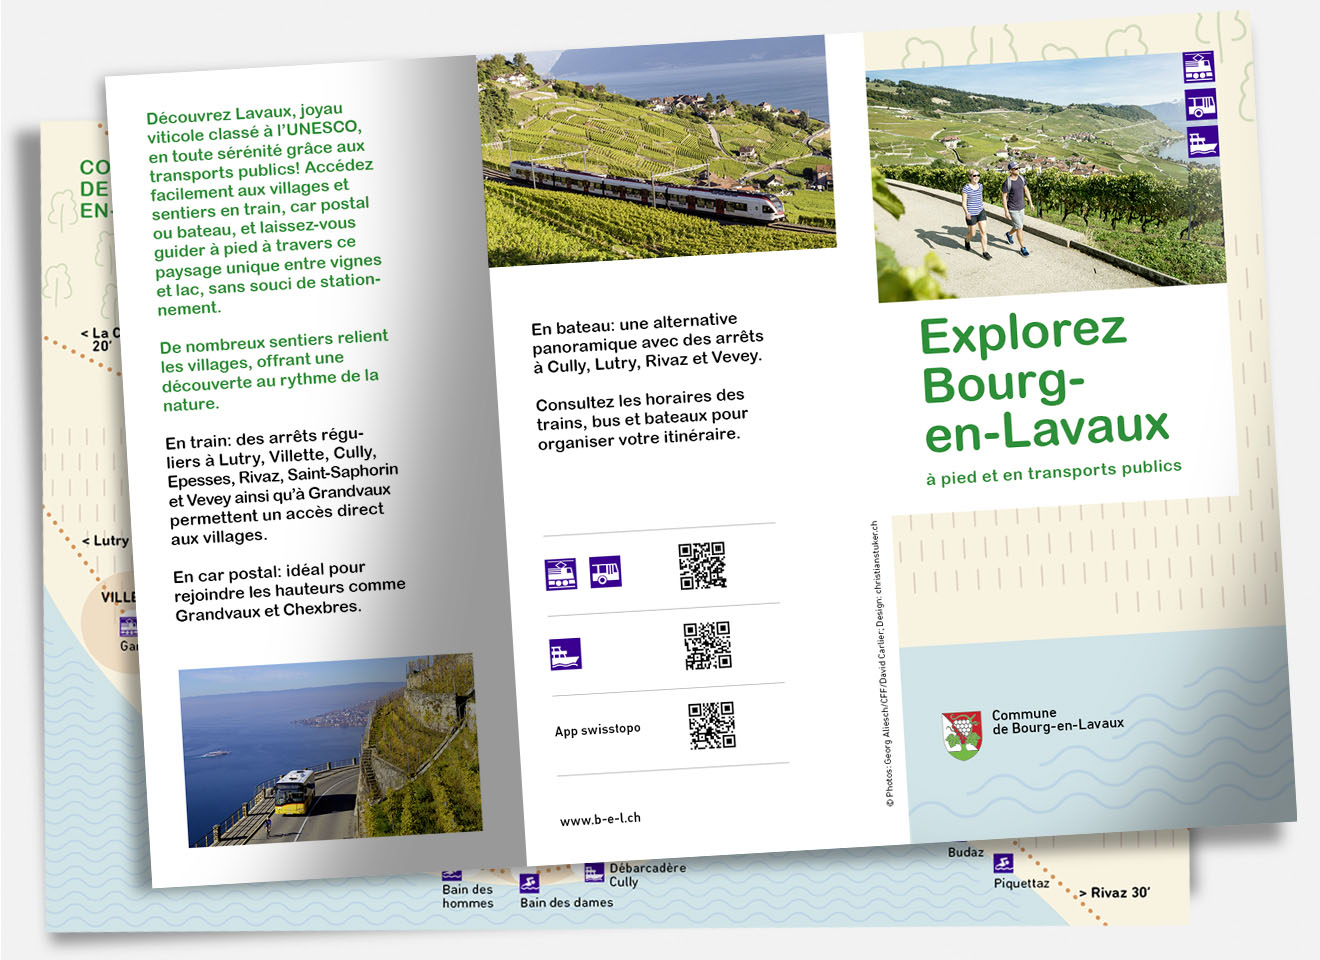1320x960 pixels.
Task: Click the > Rivaz 30' label on the map
Action: (1114, 892)
